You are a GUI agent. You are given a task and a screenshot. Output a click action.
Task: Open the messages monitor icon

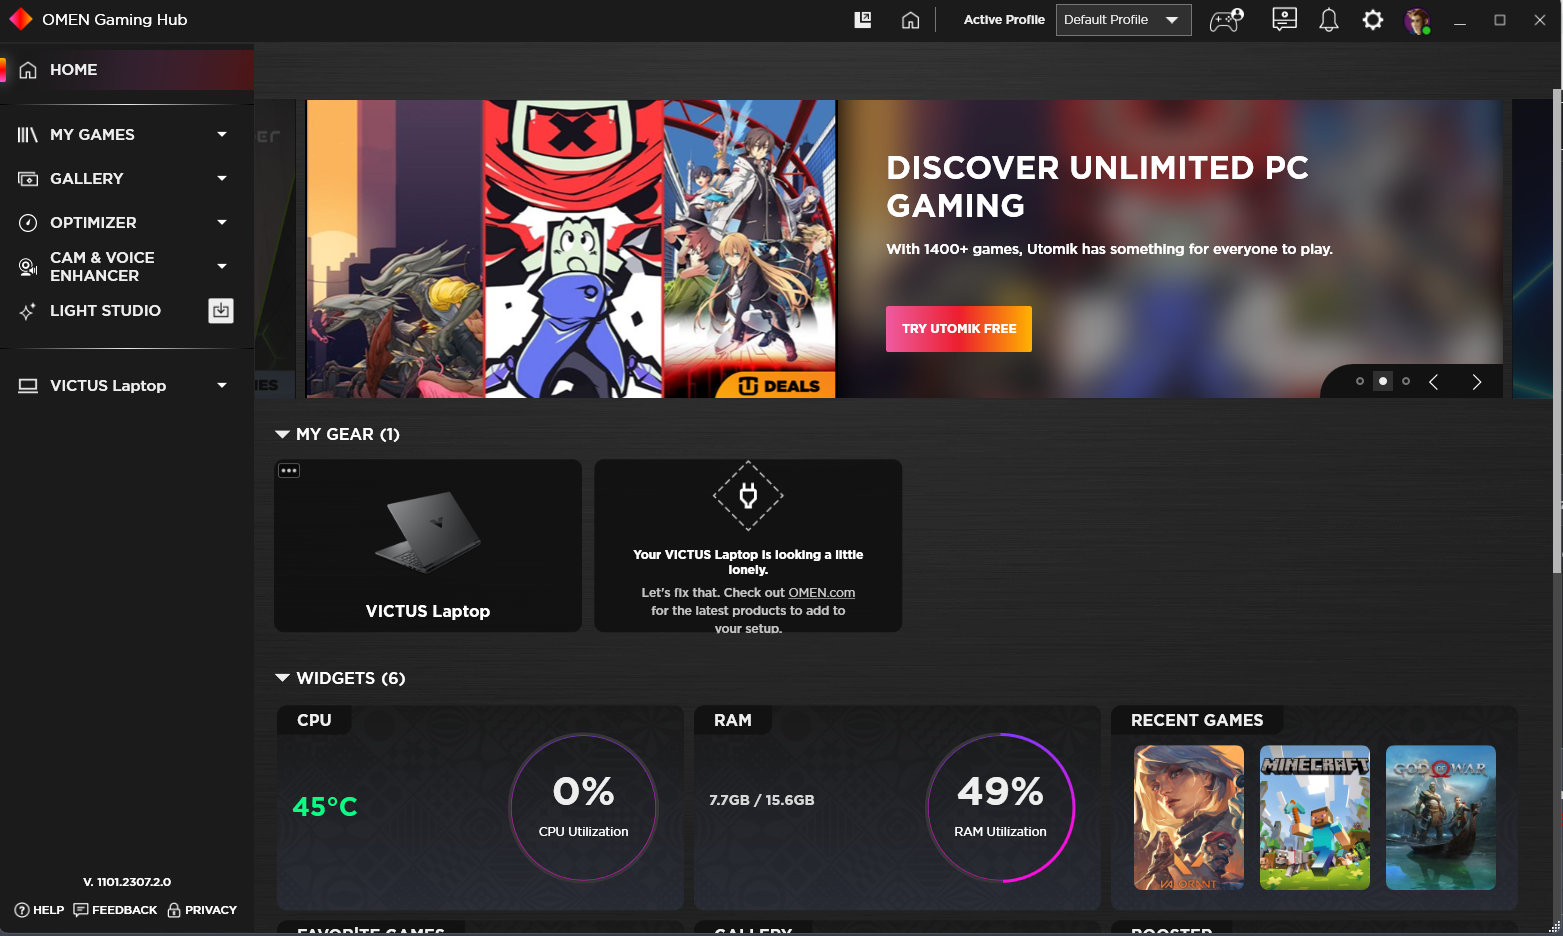tap(1284, 20)
